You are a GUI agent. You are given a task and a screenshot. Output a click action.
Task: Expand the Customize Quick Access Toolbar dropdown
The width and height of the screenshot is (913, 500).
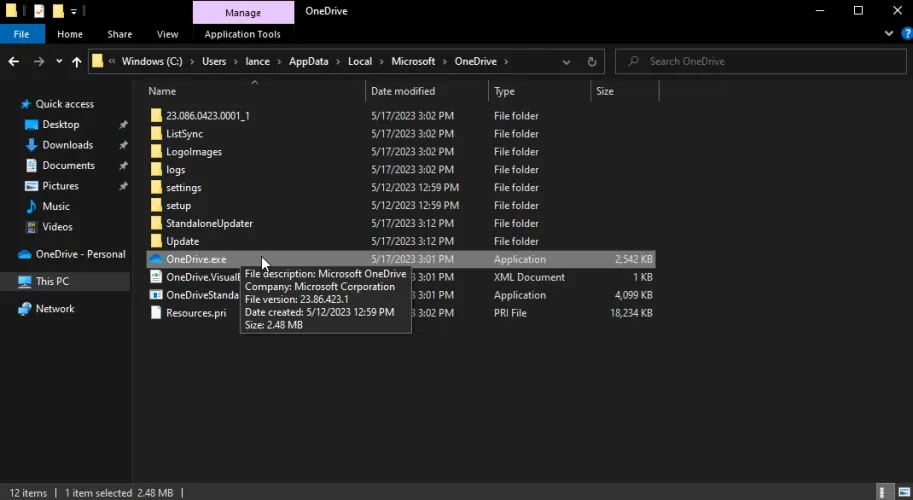click(x=74, y=11)
